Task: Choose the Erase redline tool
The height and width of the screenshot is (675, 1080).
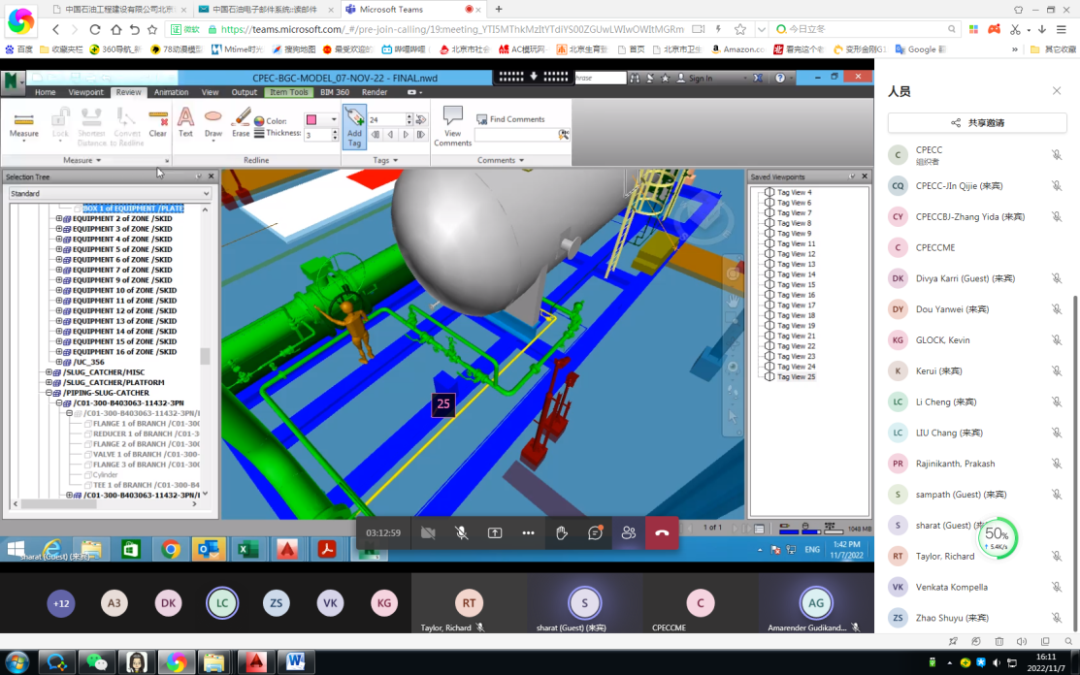Action: pyautogui.click(x=240, y=123)
